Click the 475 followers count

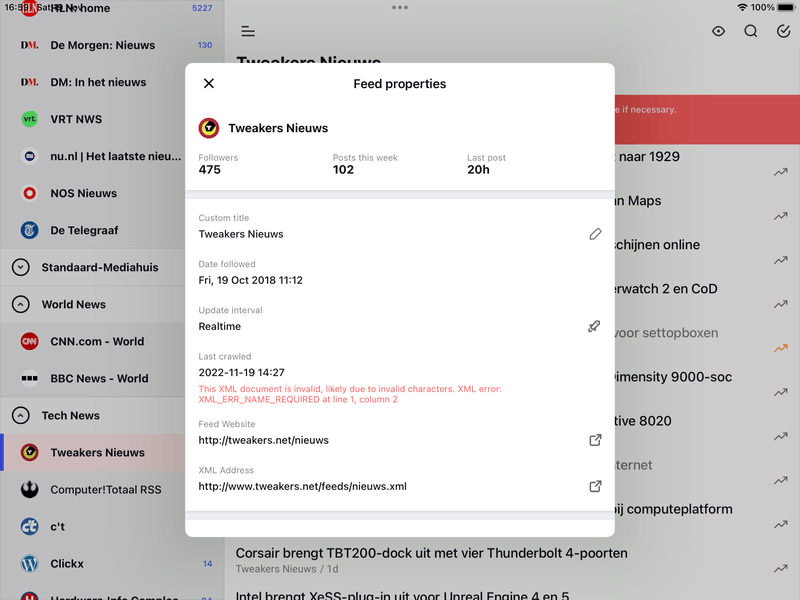[210, 169]
